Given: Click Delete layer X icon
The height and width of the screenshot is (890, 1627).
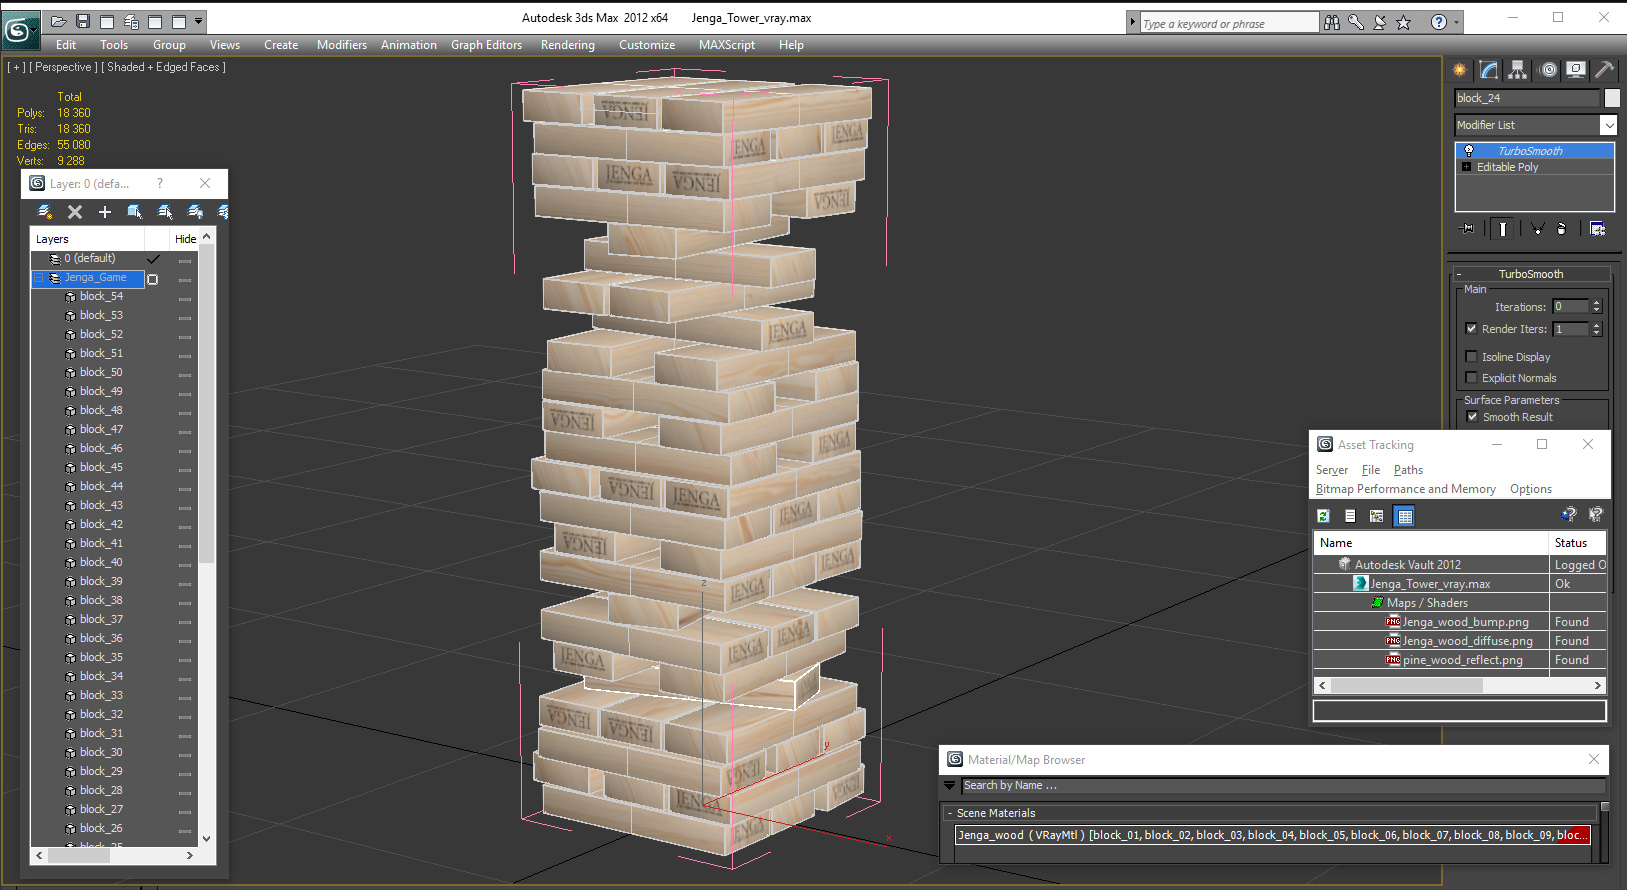Looking at the screenshot, I should 75,212.
